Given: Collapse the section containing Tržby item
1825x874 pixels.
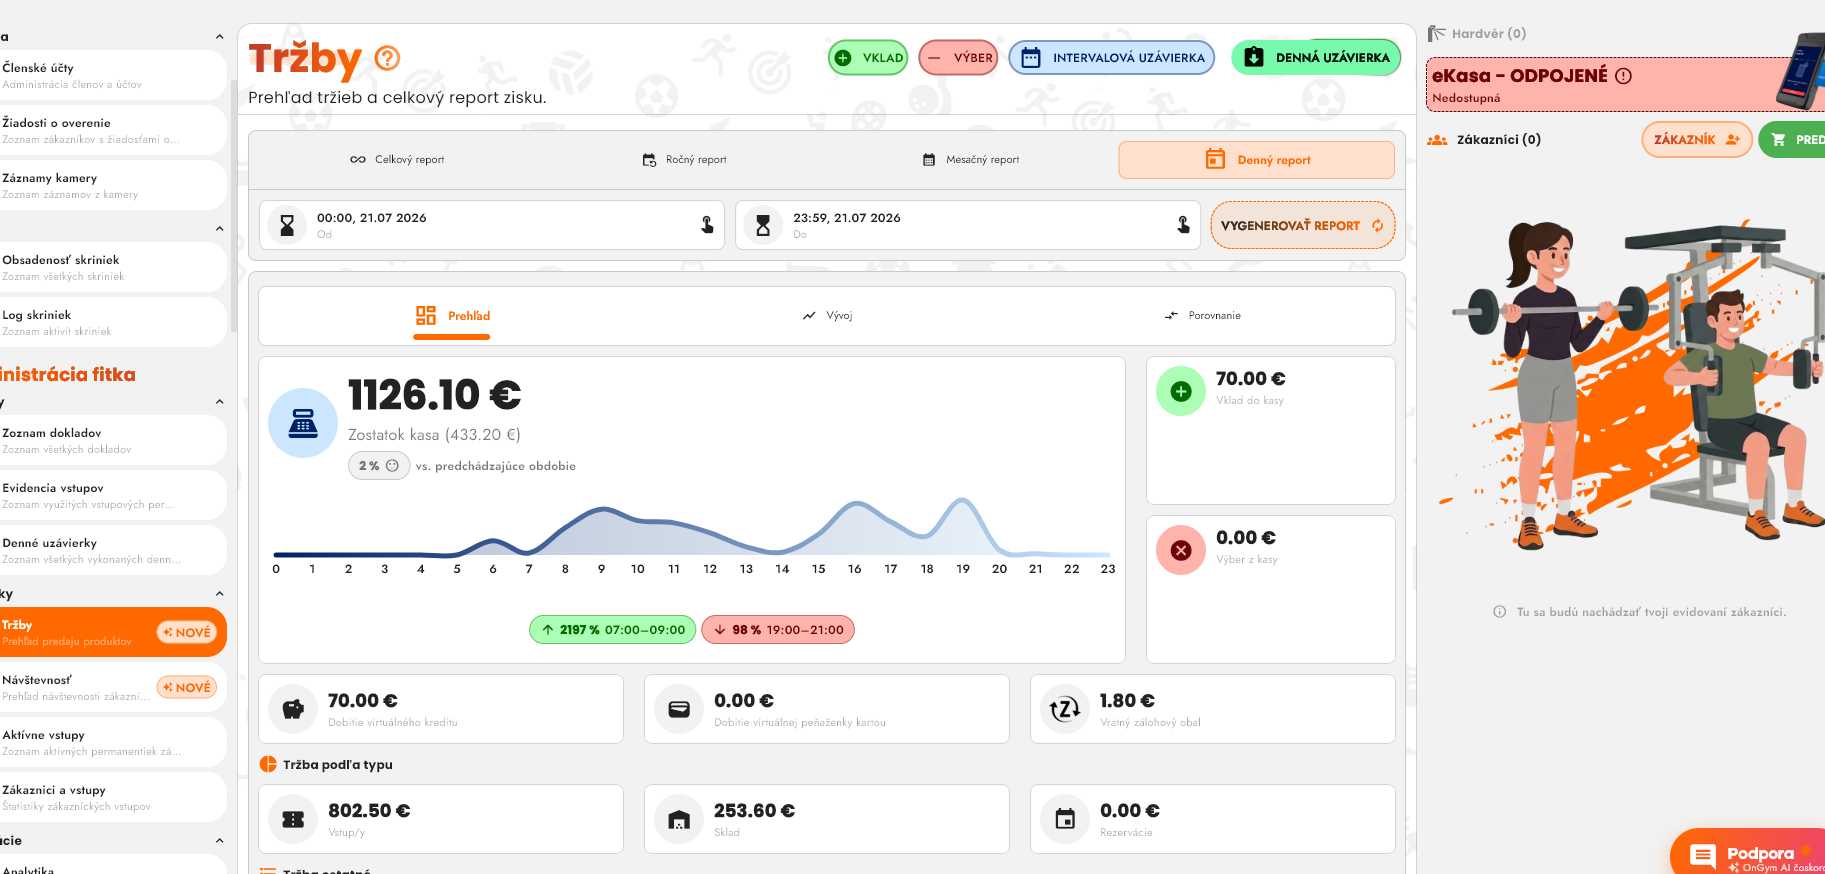Looking at the screenshot, I should [x=220, y=594].
